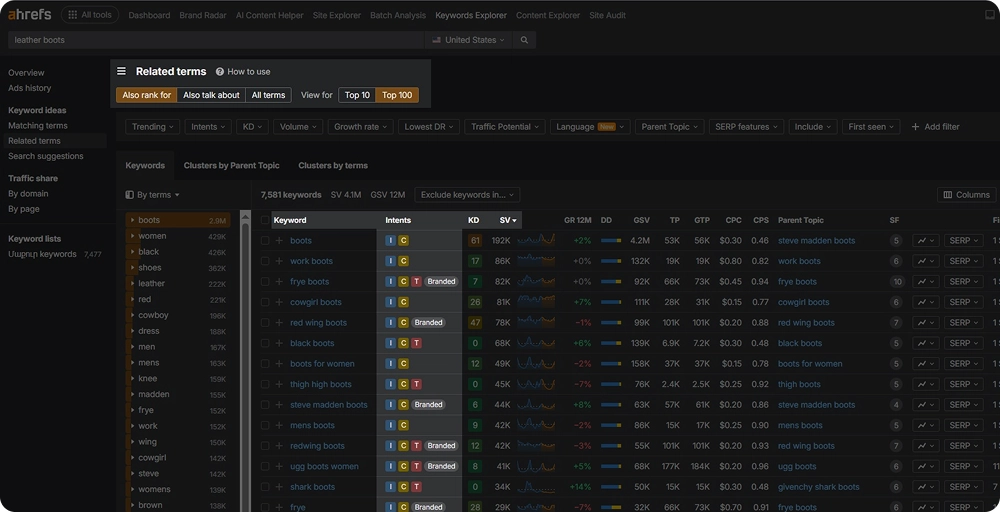Viewport: 1000px width, 512px height.
Task: Click the plus icon next to cowgirl boots
Action: pos(279,302)
